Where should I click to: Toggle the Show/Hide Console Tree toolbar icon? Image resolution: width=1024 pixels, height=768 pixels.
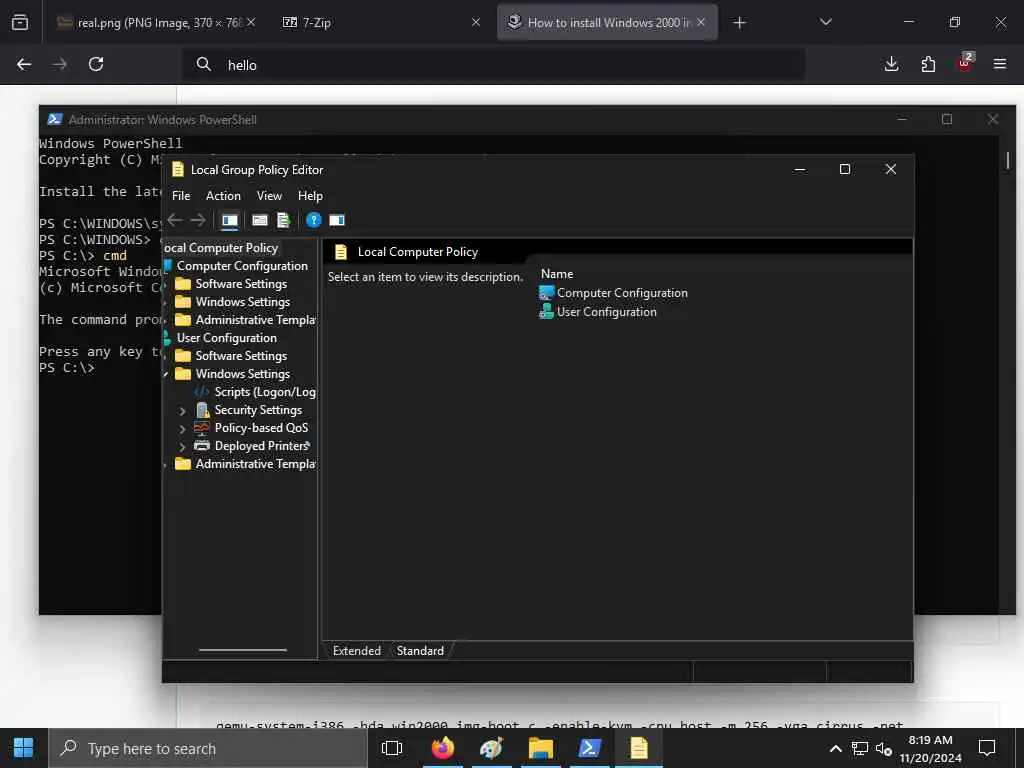click(x=230, y=220)
